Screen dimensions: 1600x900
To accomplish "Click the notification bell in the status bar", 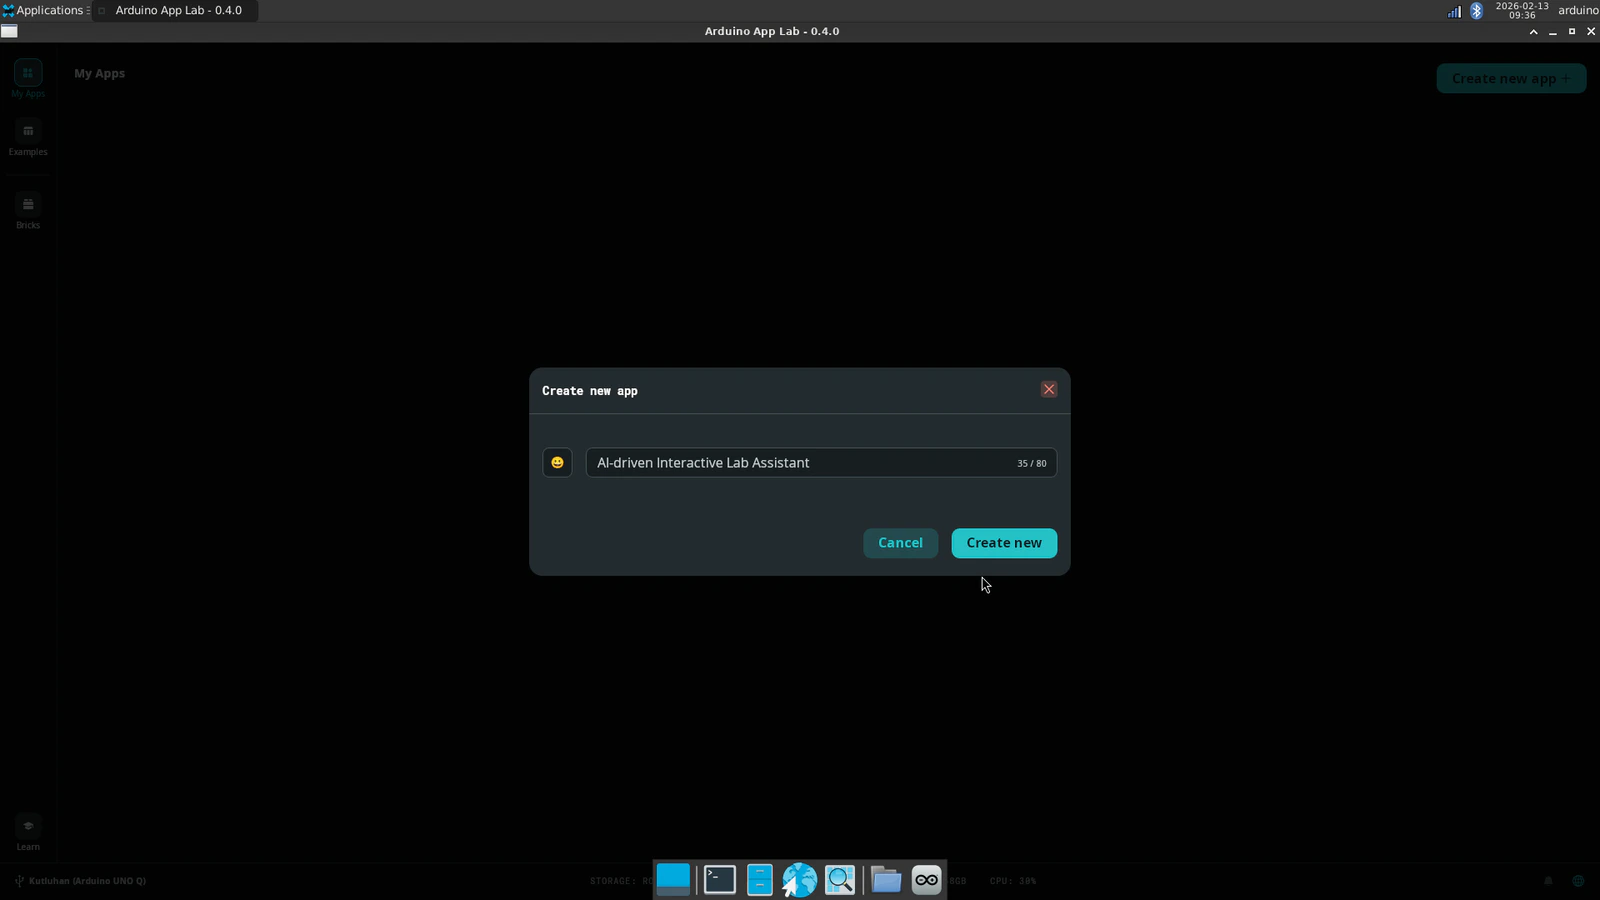I will tap(1548, 881).
